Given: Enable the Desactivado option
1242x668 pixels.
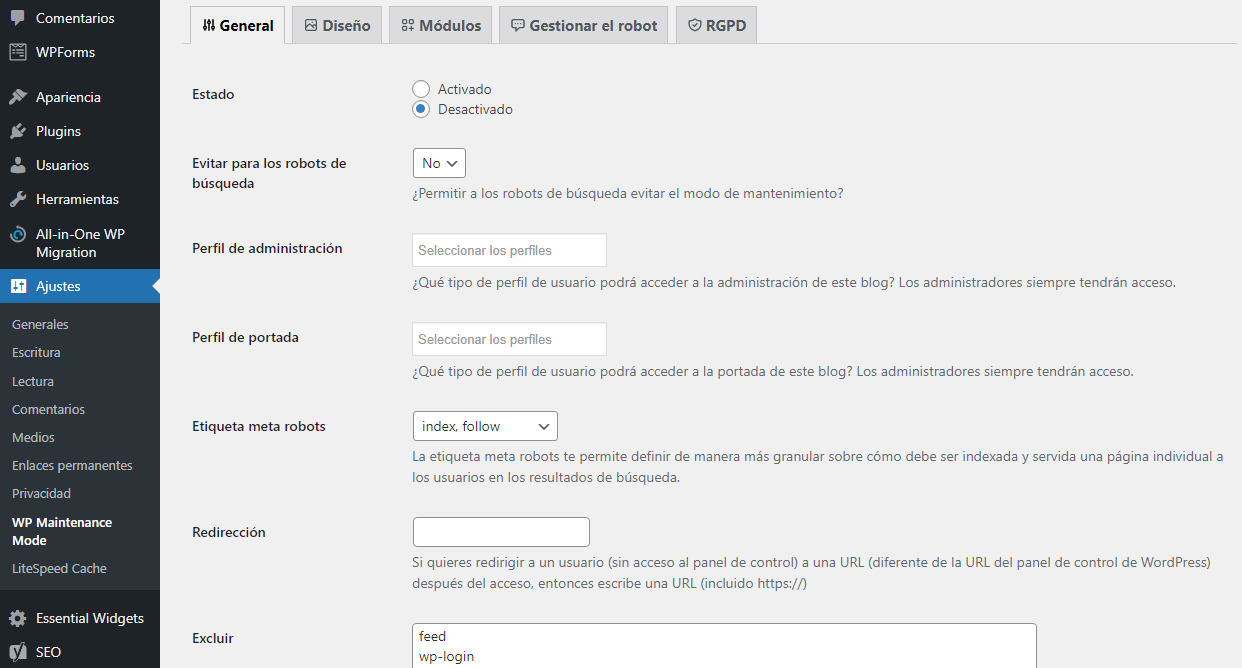Looking at the screenshot, I should pos(421,109).
